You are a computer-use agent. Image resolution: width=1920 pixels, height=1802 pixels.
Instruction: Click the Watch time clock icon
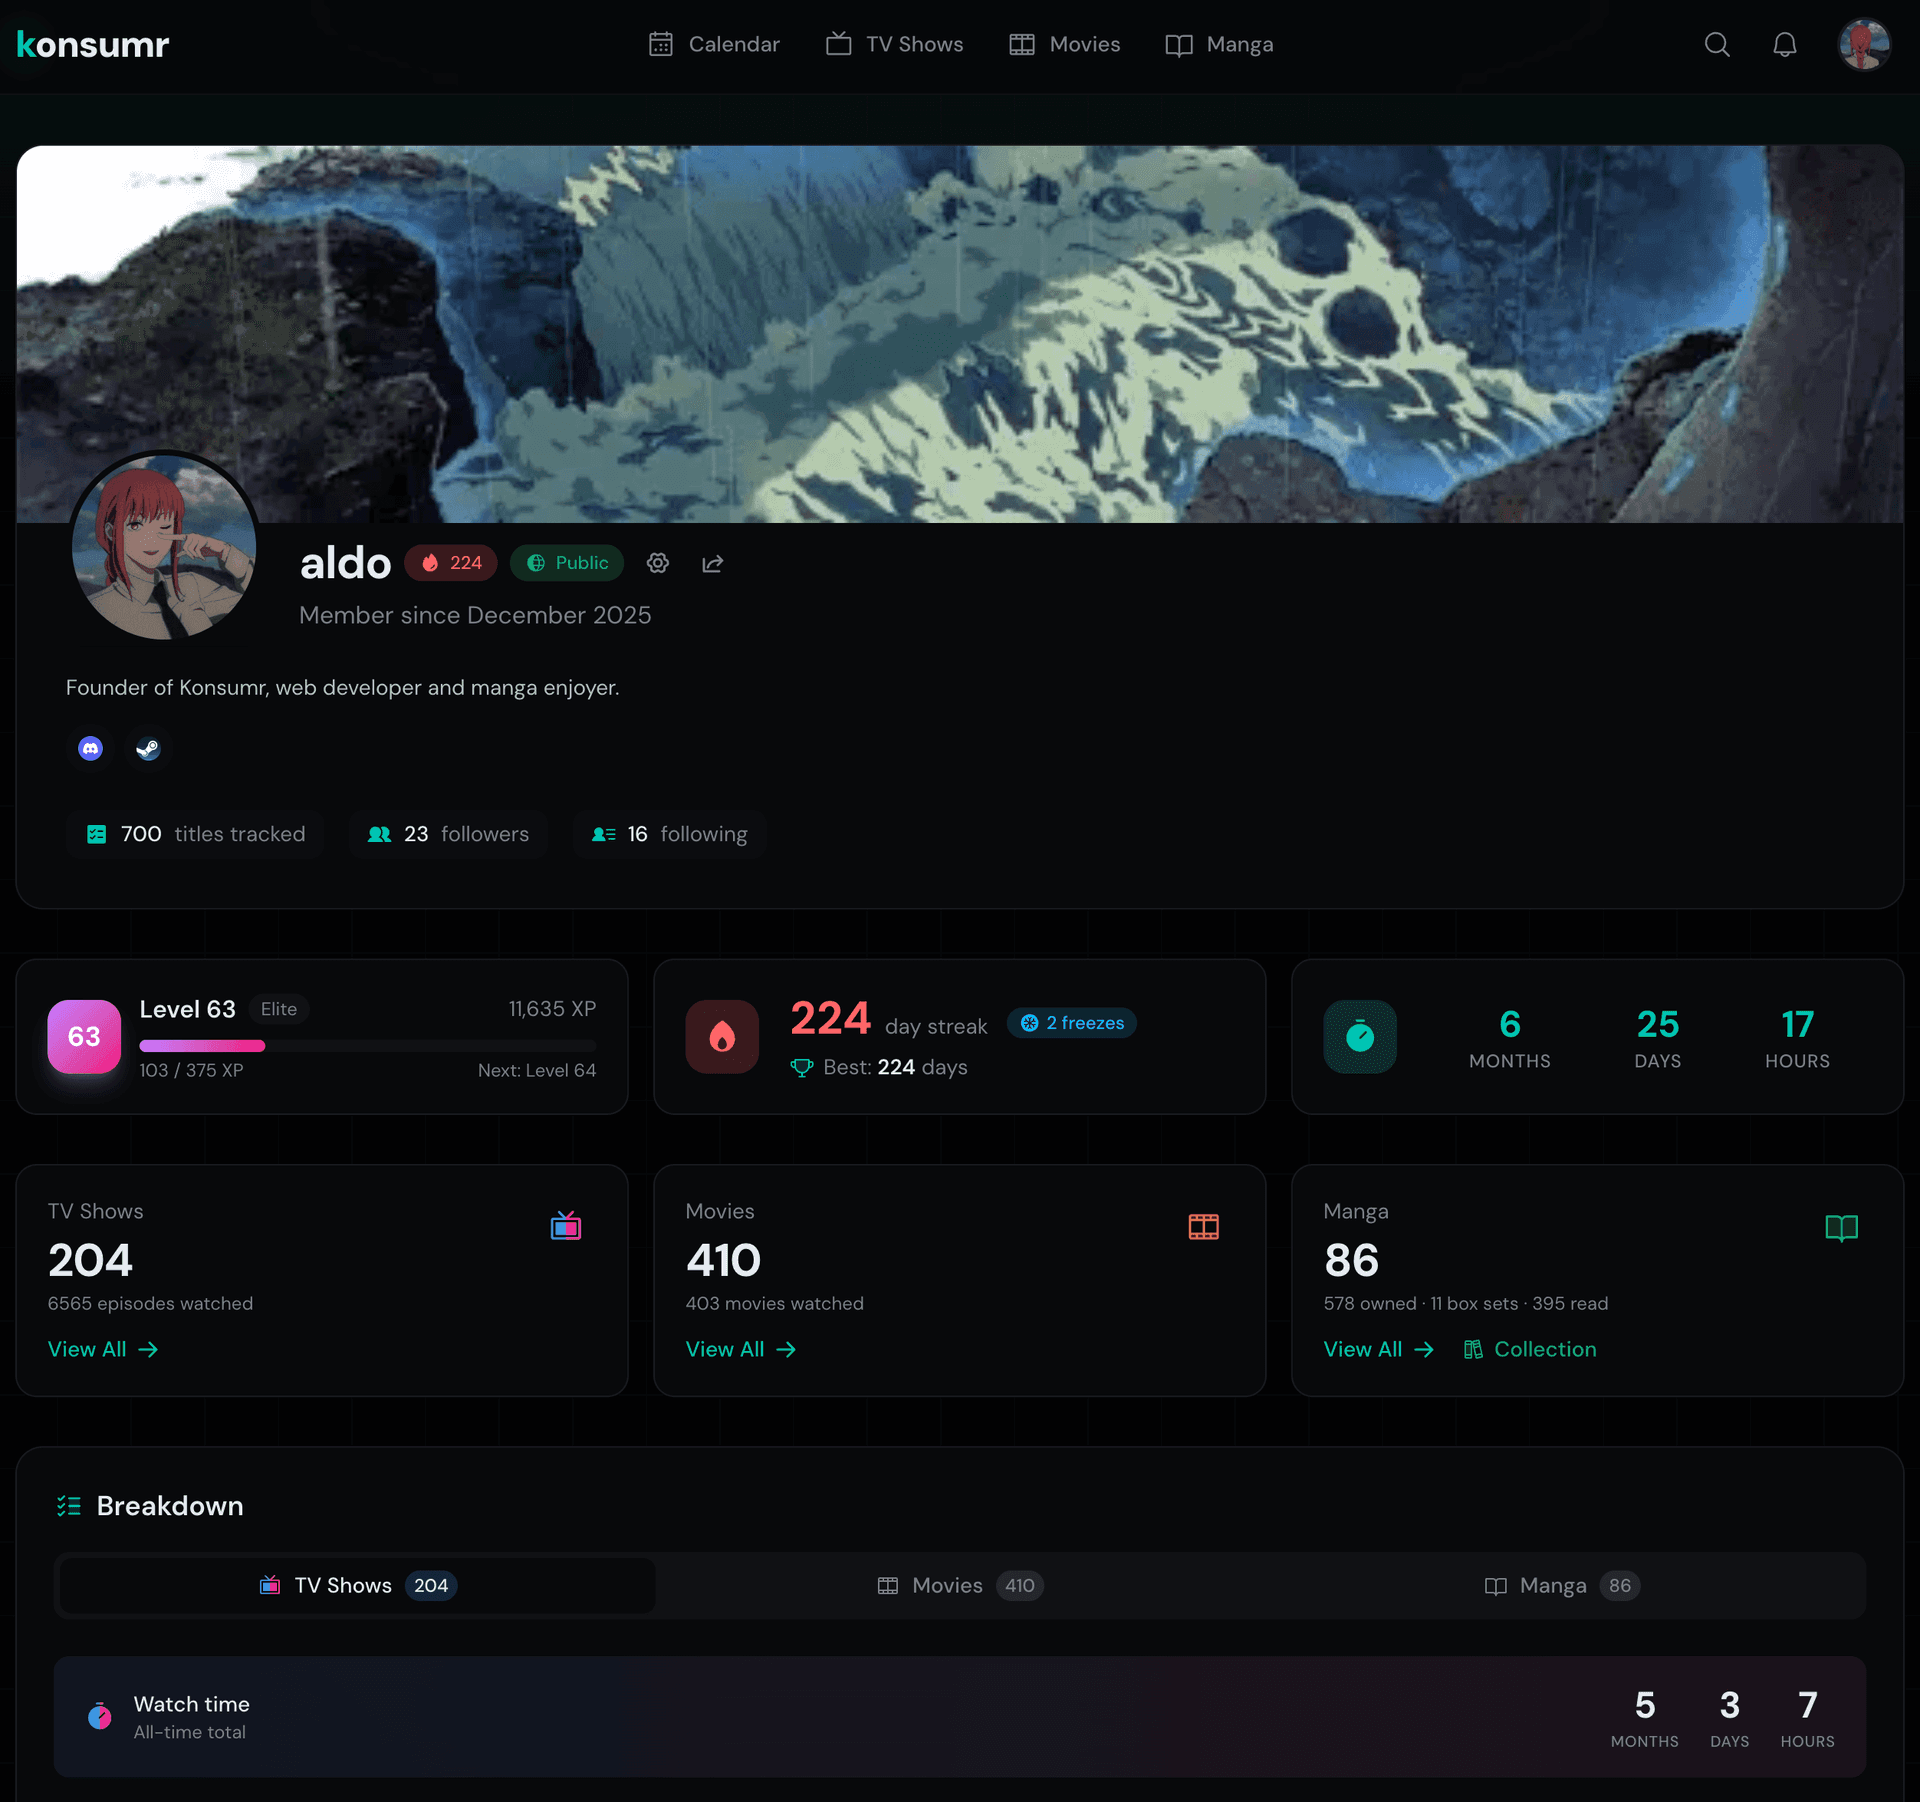[100, 1716]
